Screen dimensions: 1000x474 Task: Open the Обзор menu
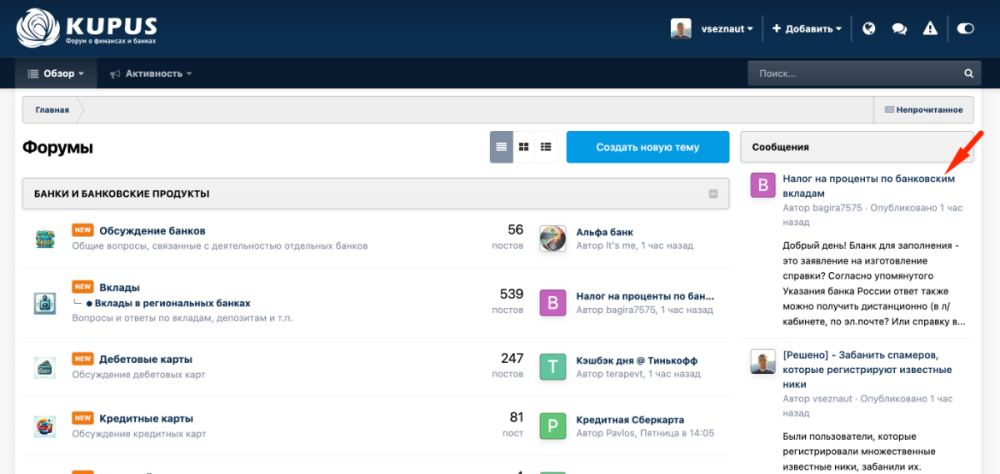coord(55,74)
